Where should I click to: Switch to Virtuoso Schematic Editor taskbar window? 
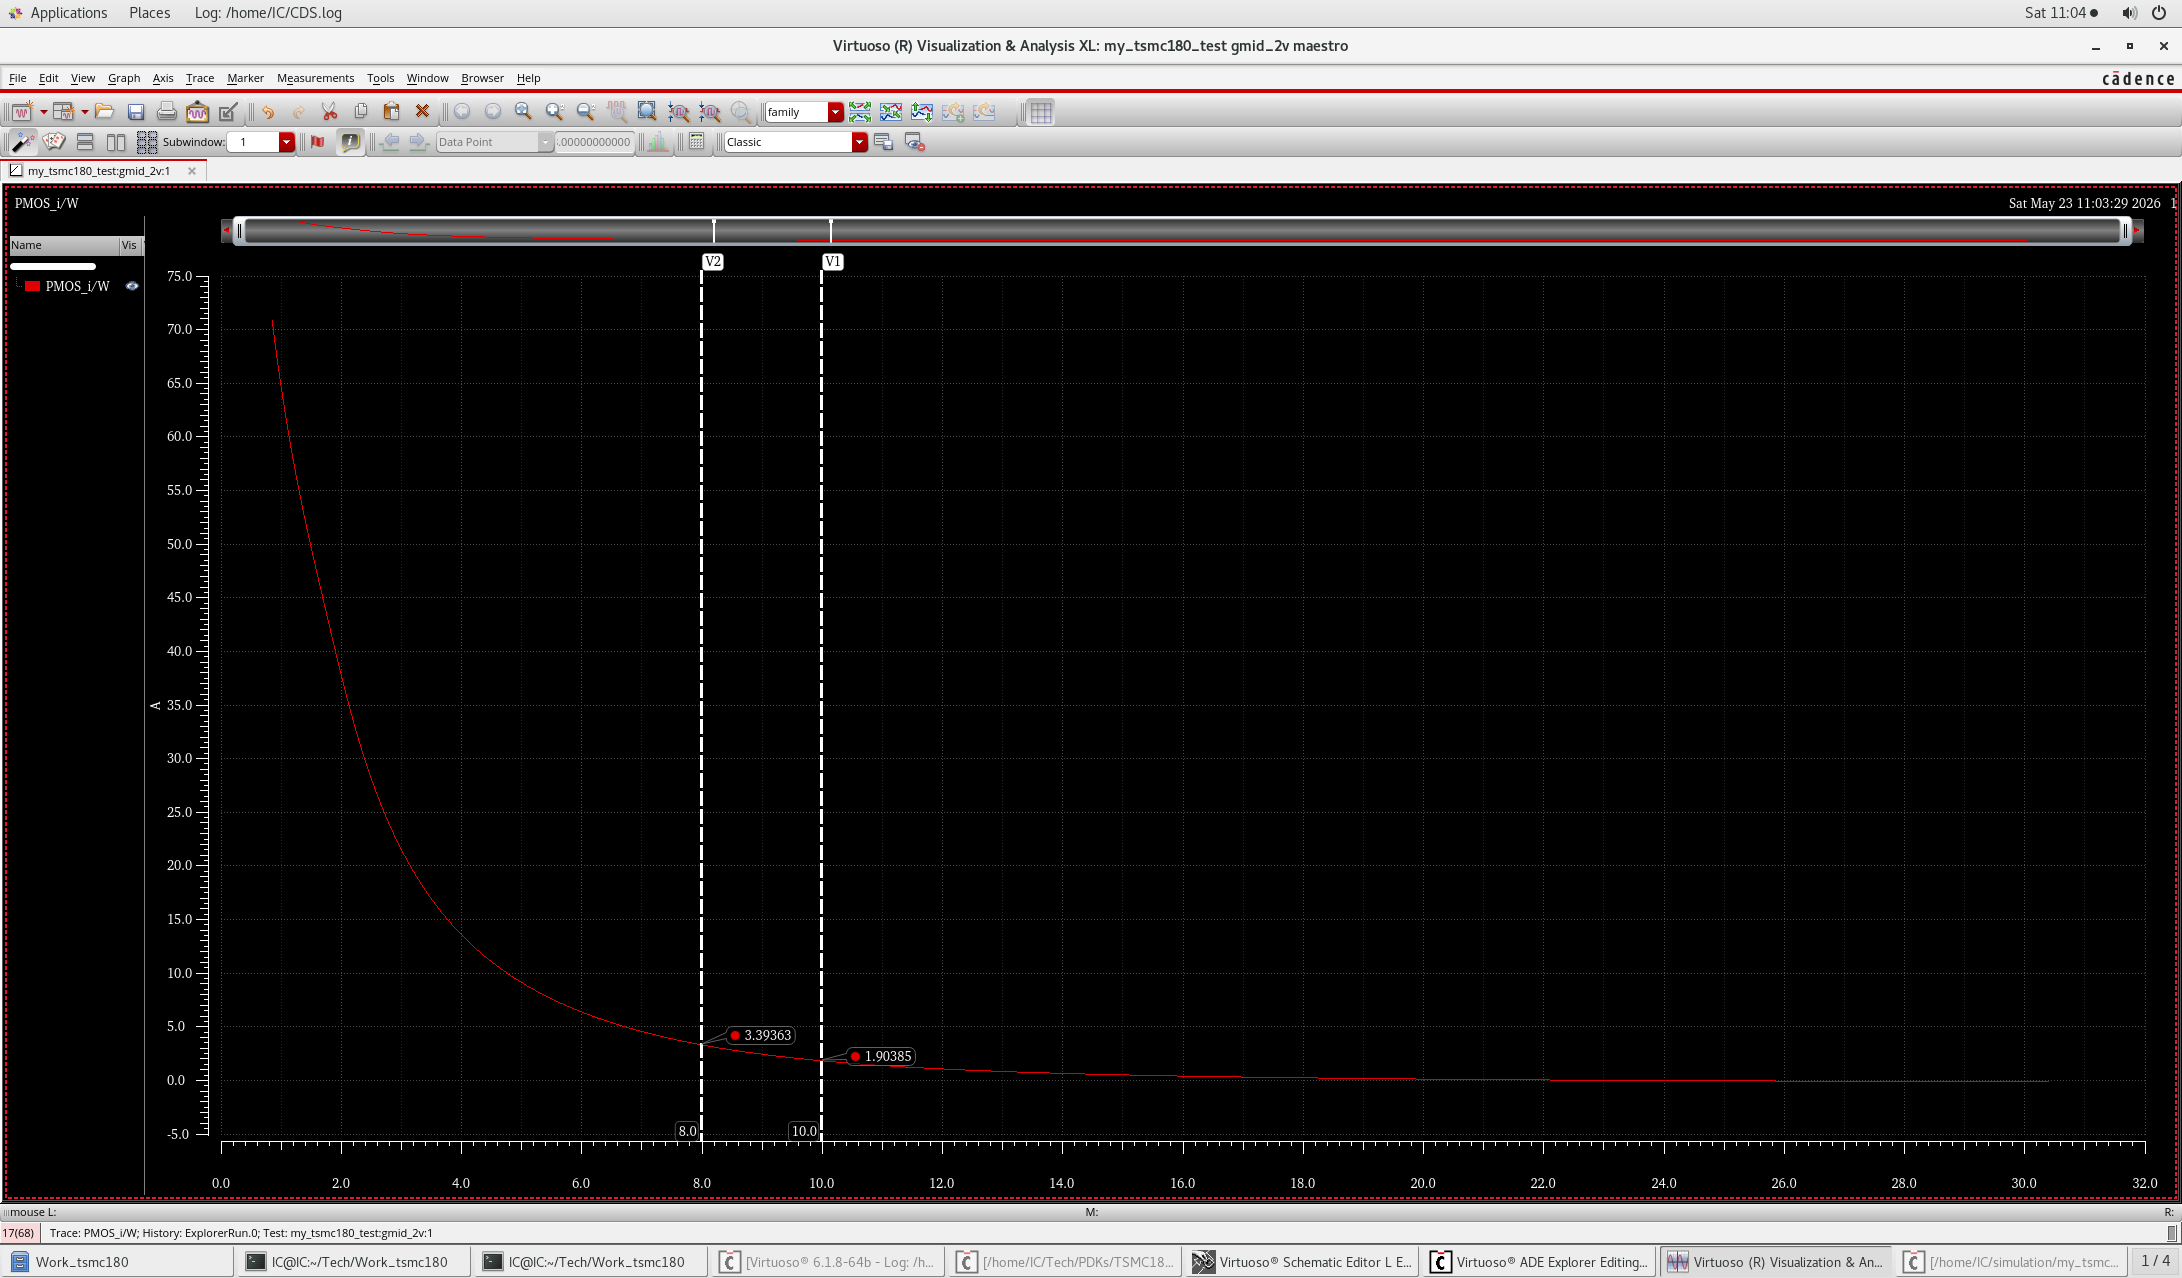click(x=1302, y=1262)
